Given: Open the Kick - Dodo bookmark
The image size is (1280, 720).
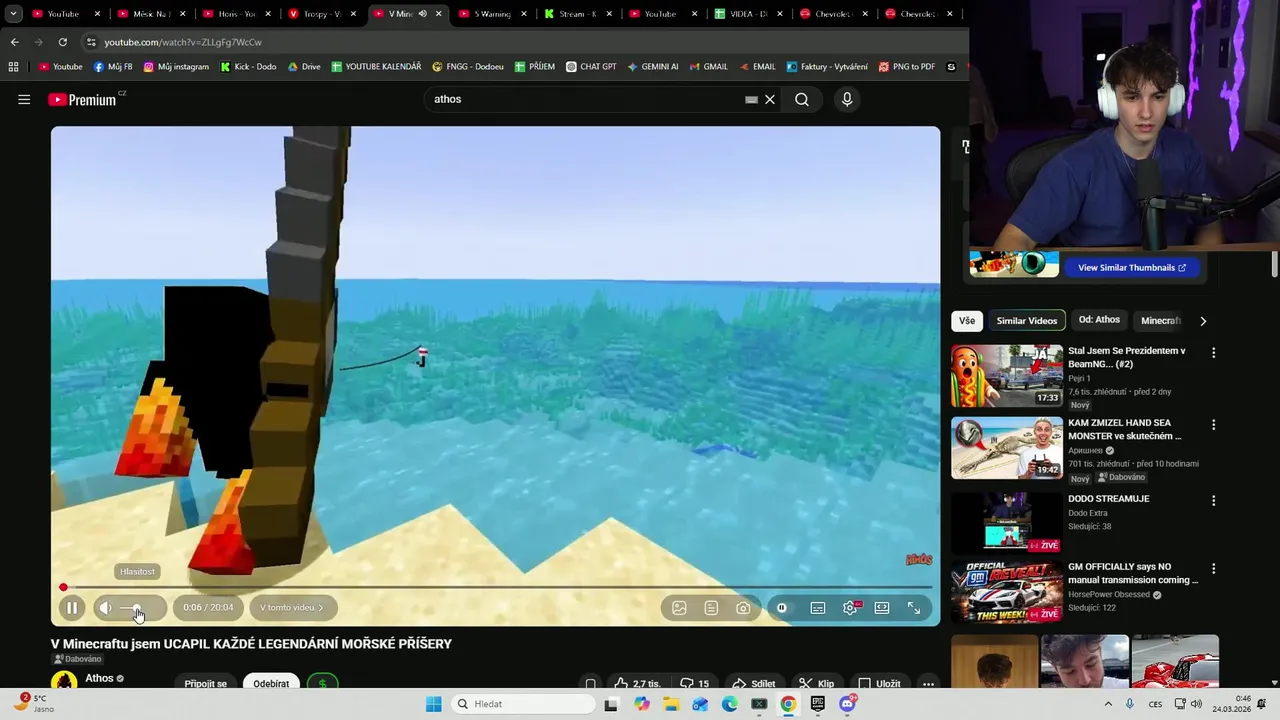Looking at the screenshot, I should pyautogui.click(x=248, y=67).
